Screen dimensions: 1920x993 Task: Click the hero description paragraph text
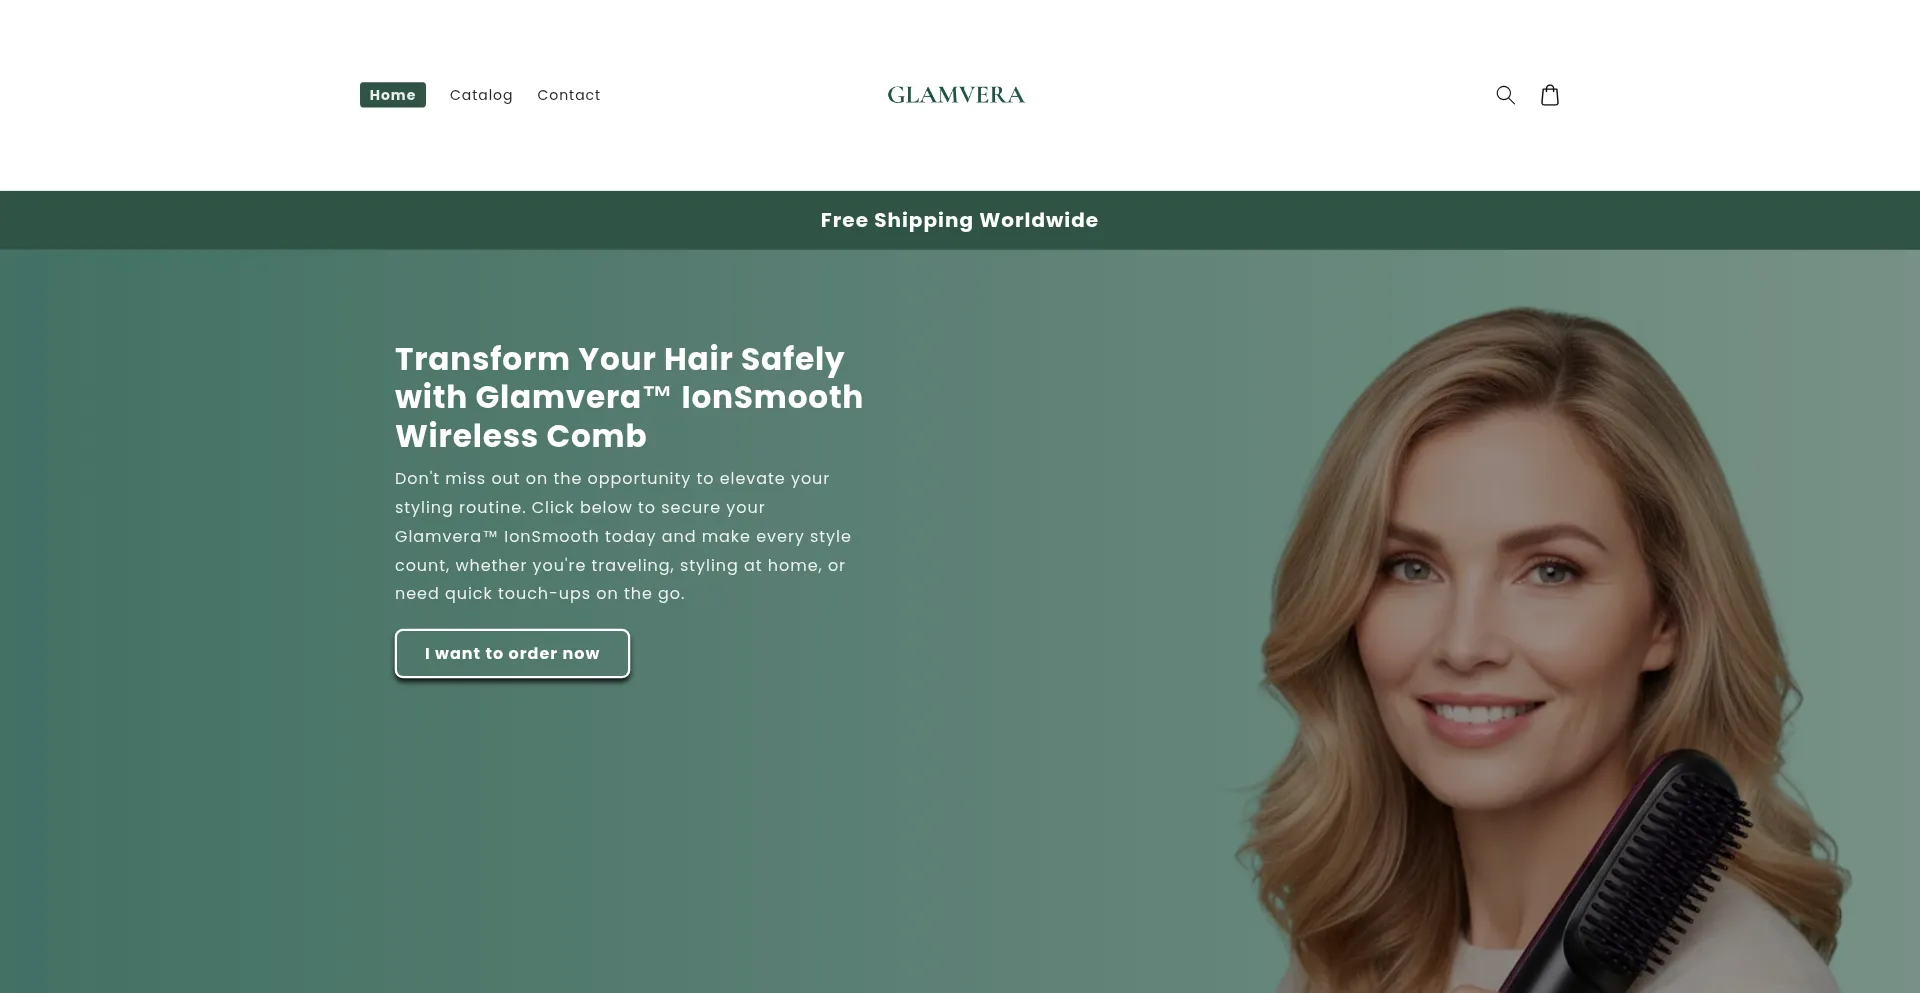click(x=623, y=536)
